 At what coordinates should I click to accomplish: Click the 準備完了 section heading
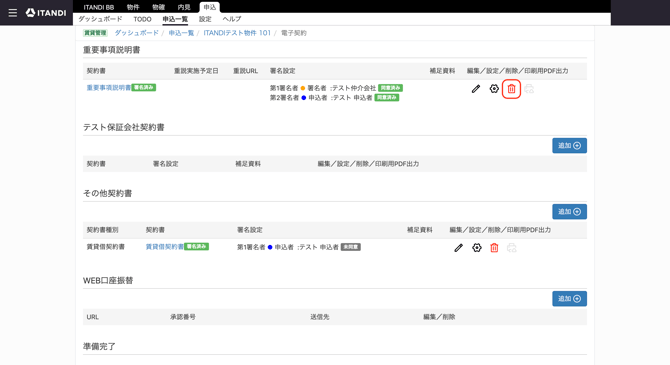[x=99, y=347]
